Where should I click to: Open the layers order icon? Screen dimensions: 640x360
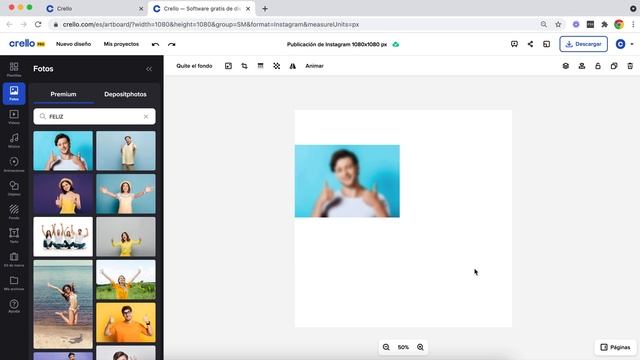click(x=565, y=66)
